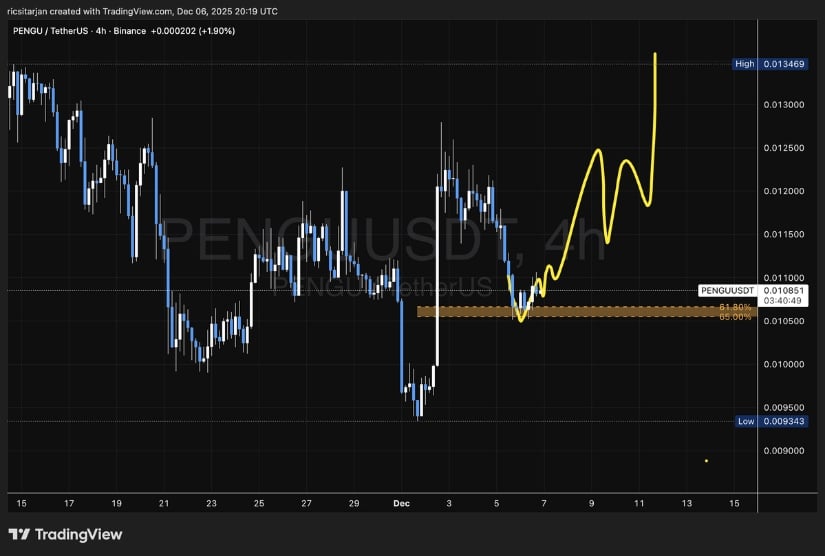This screenshot has height=556, width=825.
Task: Select the 61.80% Fibonacci level label
Action: click(735, 307)
